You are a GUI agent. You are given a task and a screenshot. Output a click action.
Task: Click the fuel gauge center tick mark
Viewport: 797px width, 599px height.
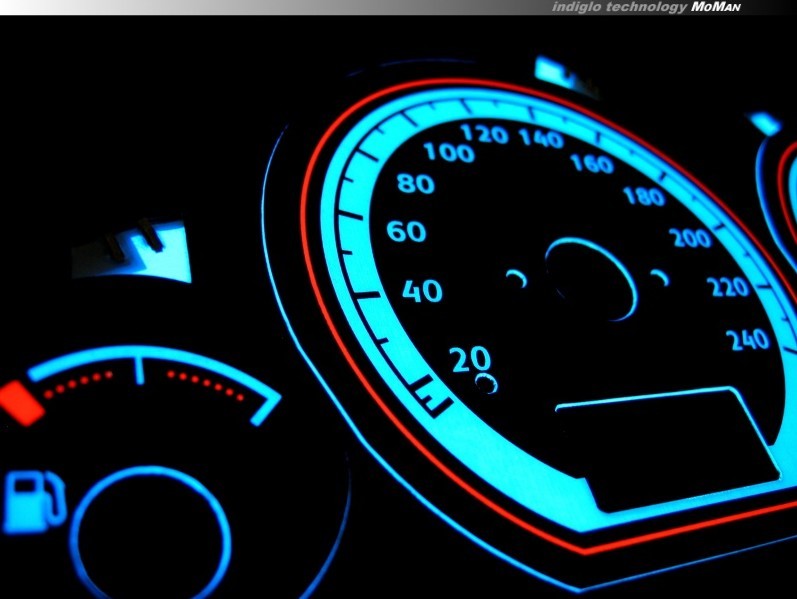141,372
